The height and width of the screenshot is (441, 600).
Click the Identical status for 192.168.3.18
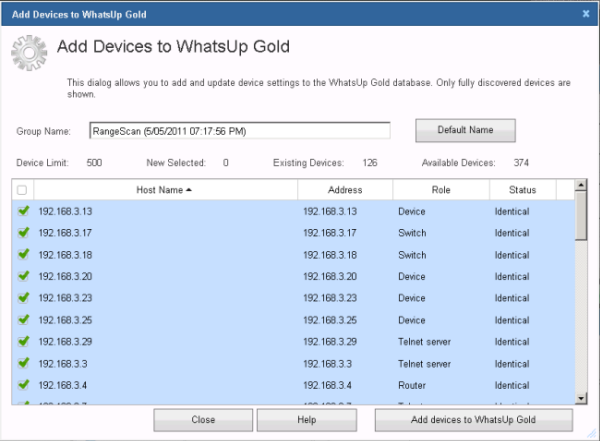tap(512, 255)
